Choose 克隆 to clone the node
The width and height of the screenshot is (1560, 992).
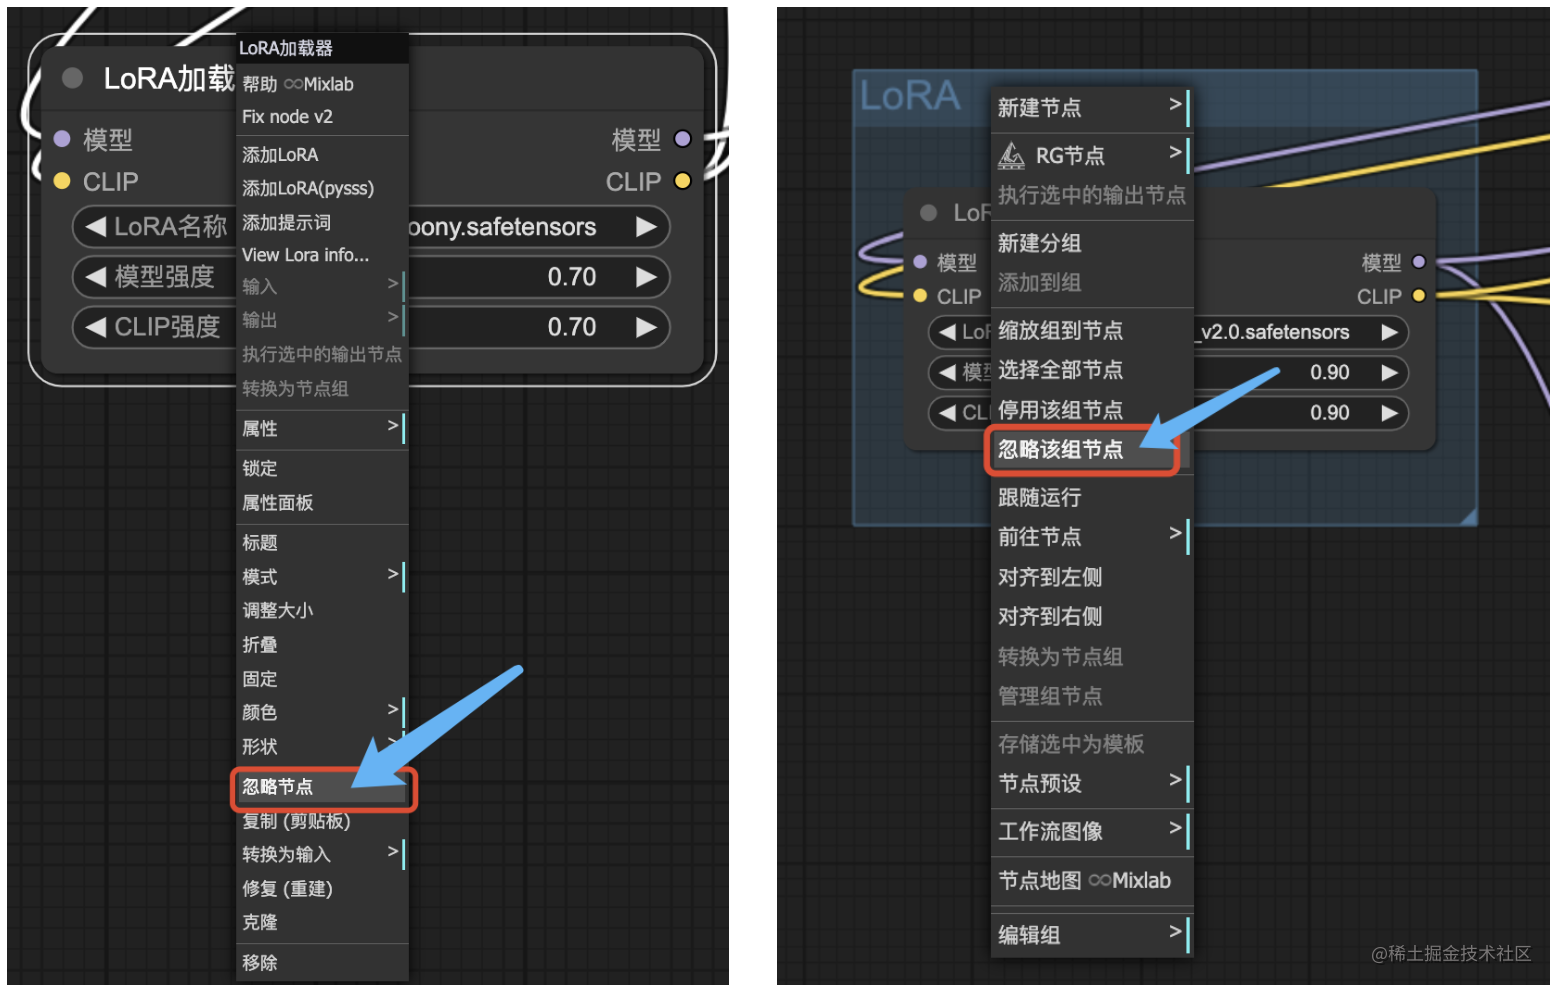(x=322, y=923)
